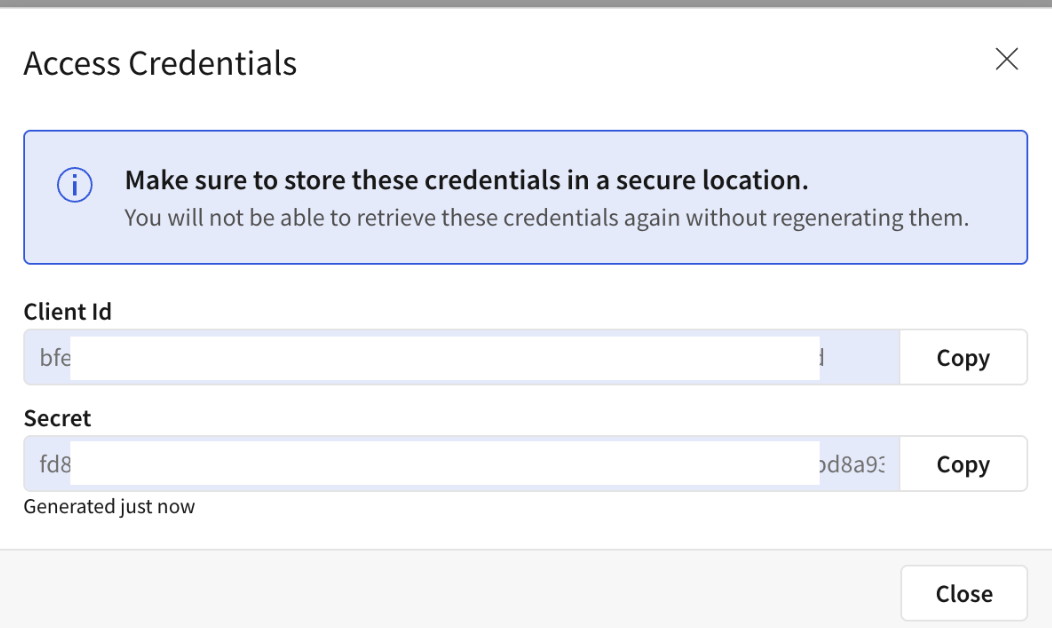Screen dimensions: 1052x628
Task: Copy the Secret value
Action: tap(963, 464)
